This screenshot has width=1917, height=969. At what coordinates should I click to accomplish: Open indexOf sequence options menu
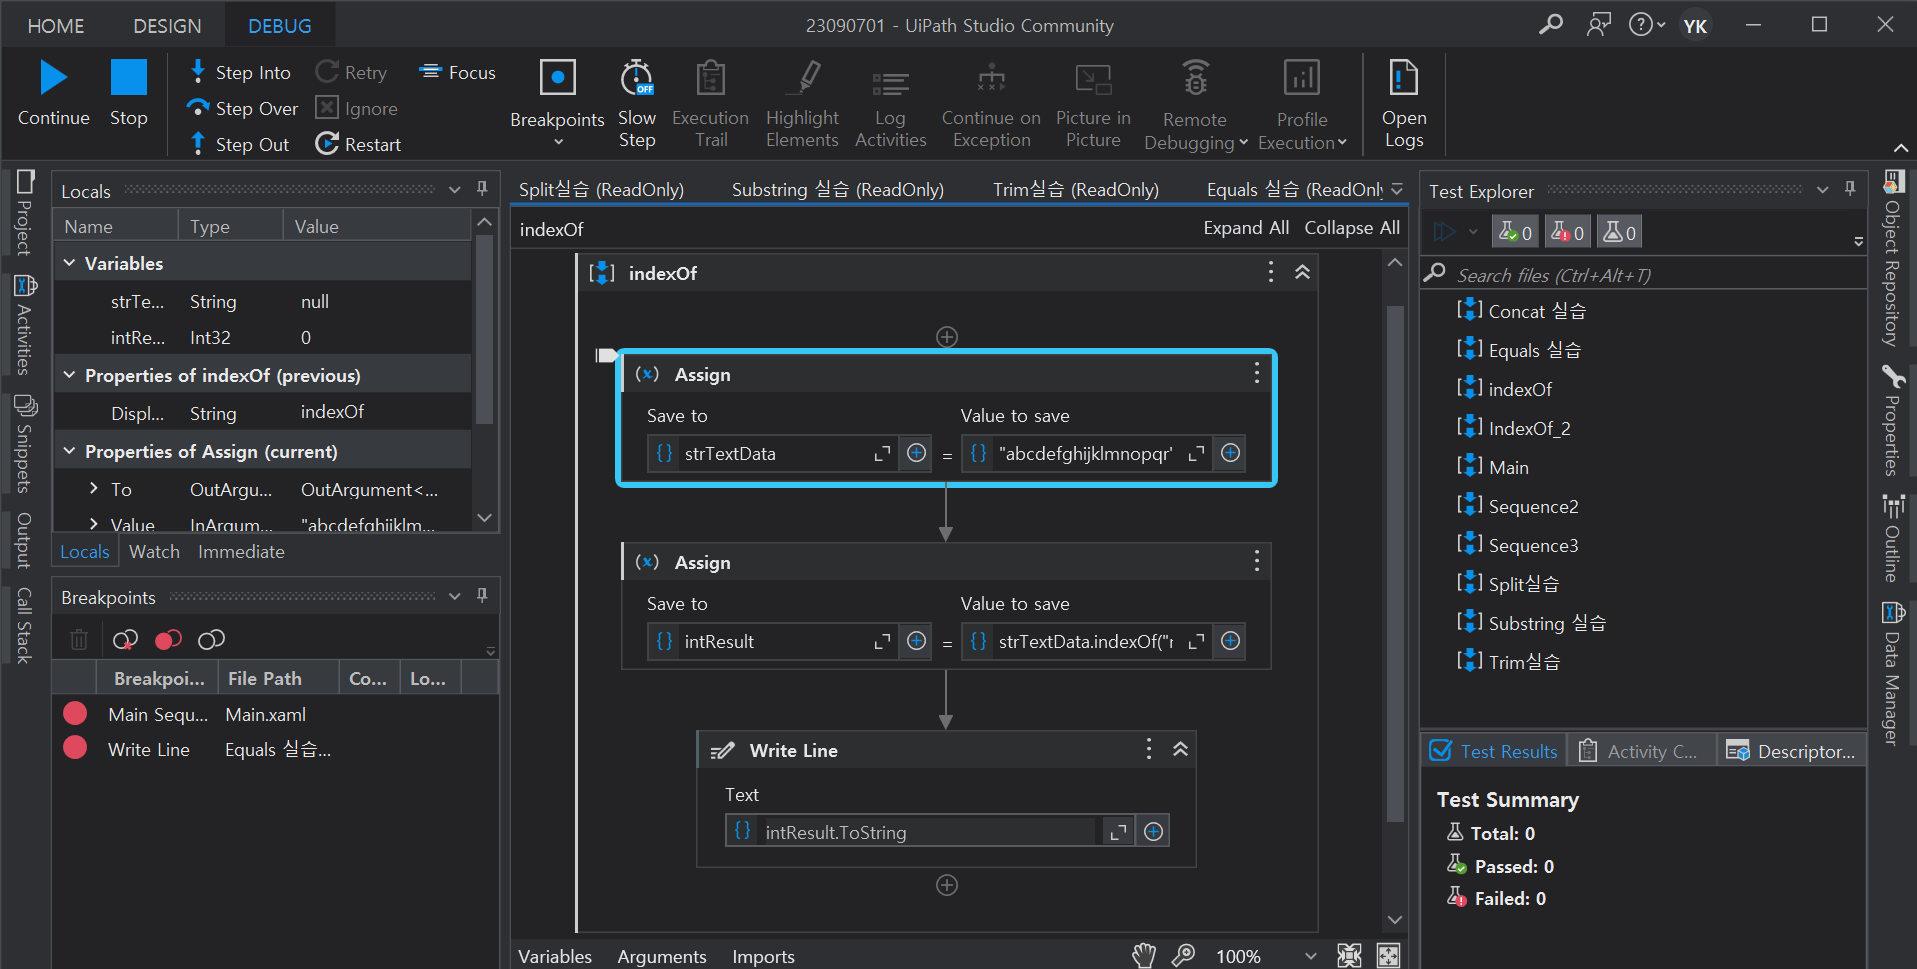pyautogui.click(x=1270, y=272)
